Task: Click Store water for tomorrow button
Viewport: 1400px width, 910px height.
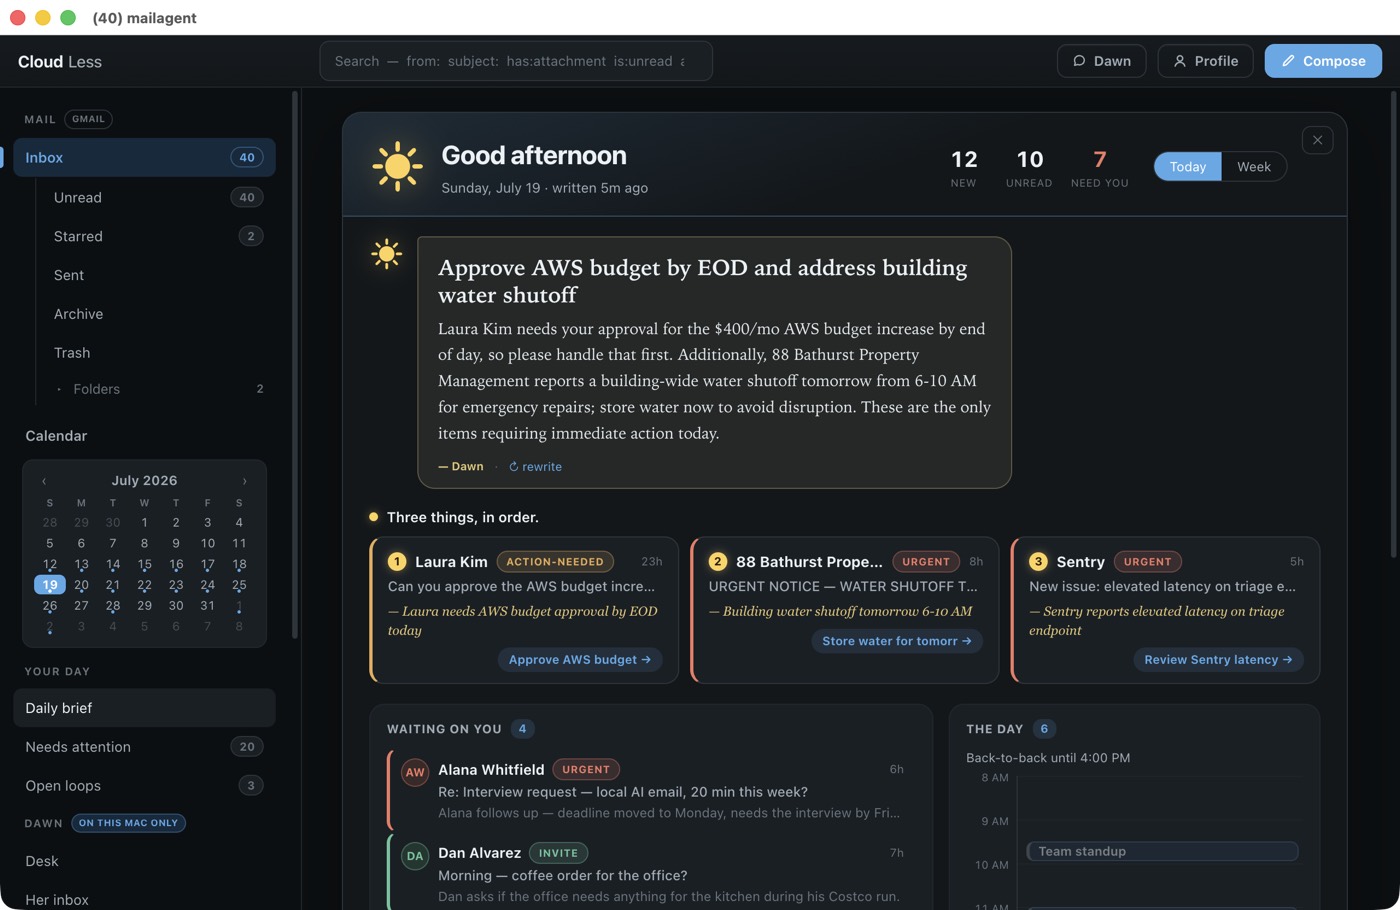Action: coord(897,641)
